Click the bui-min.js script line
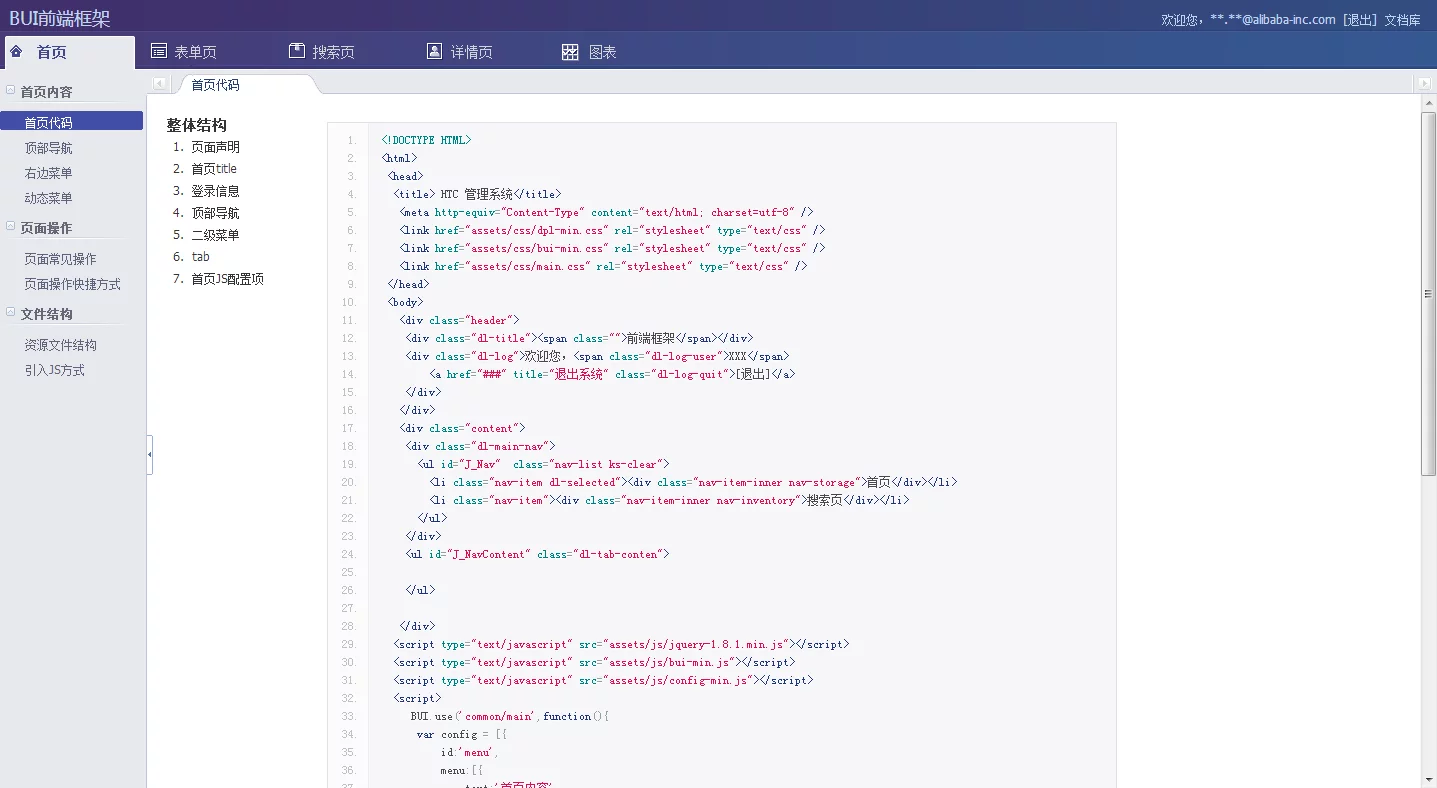The image size is (1437, 788). (x=594, y=662)
